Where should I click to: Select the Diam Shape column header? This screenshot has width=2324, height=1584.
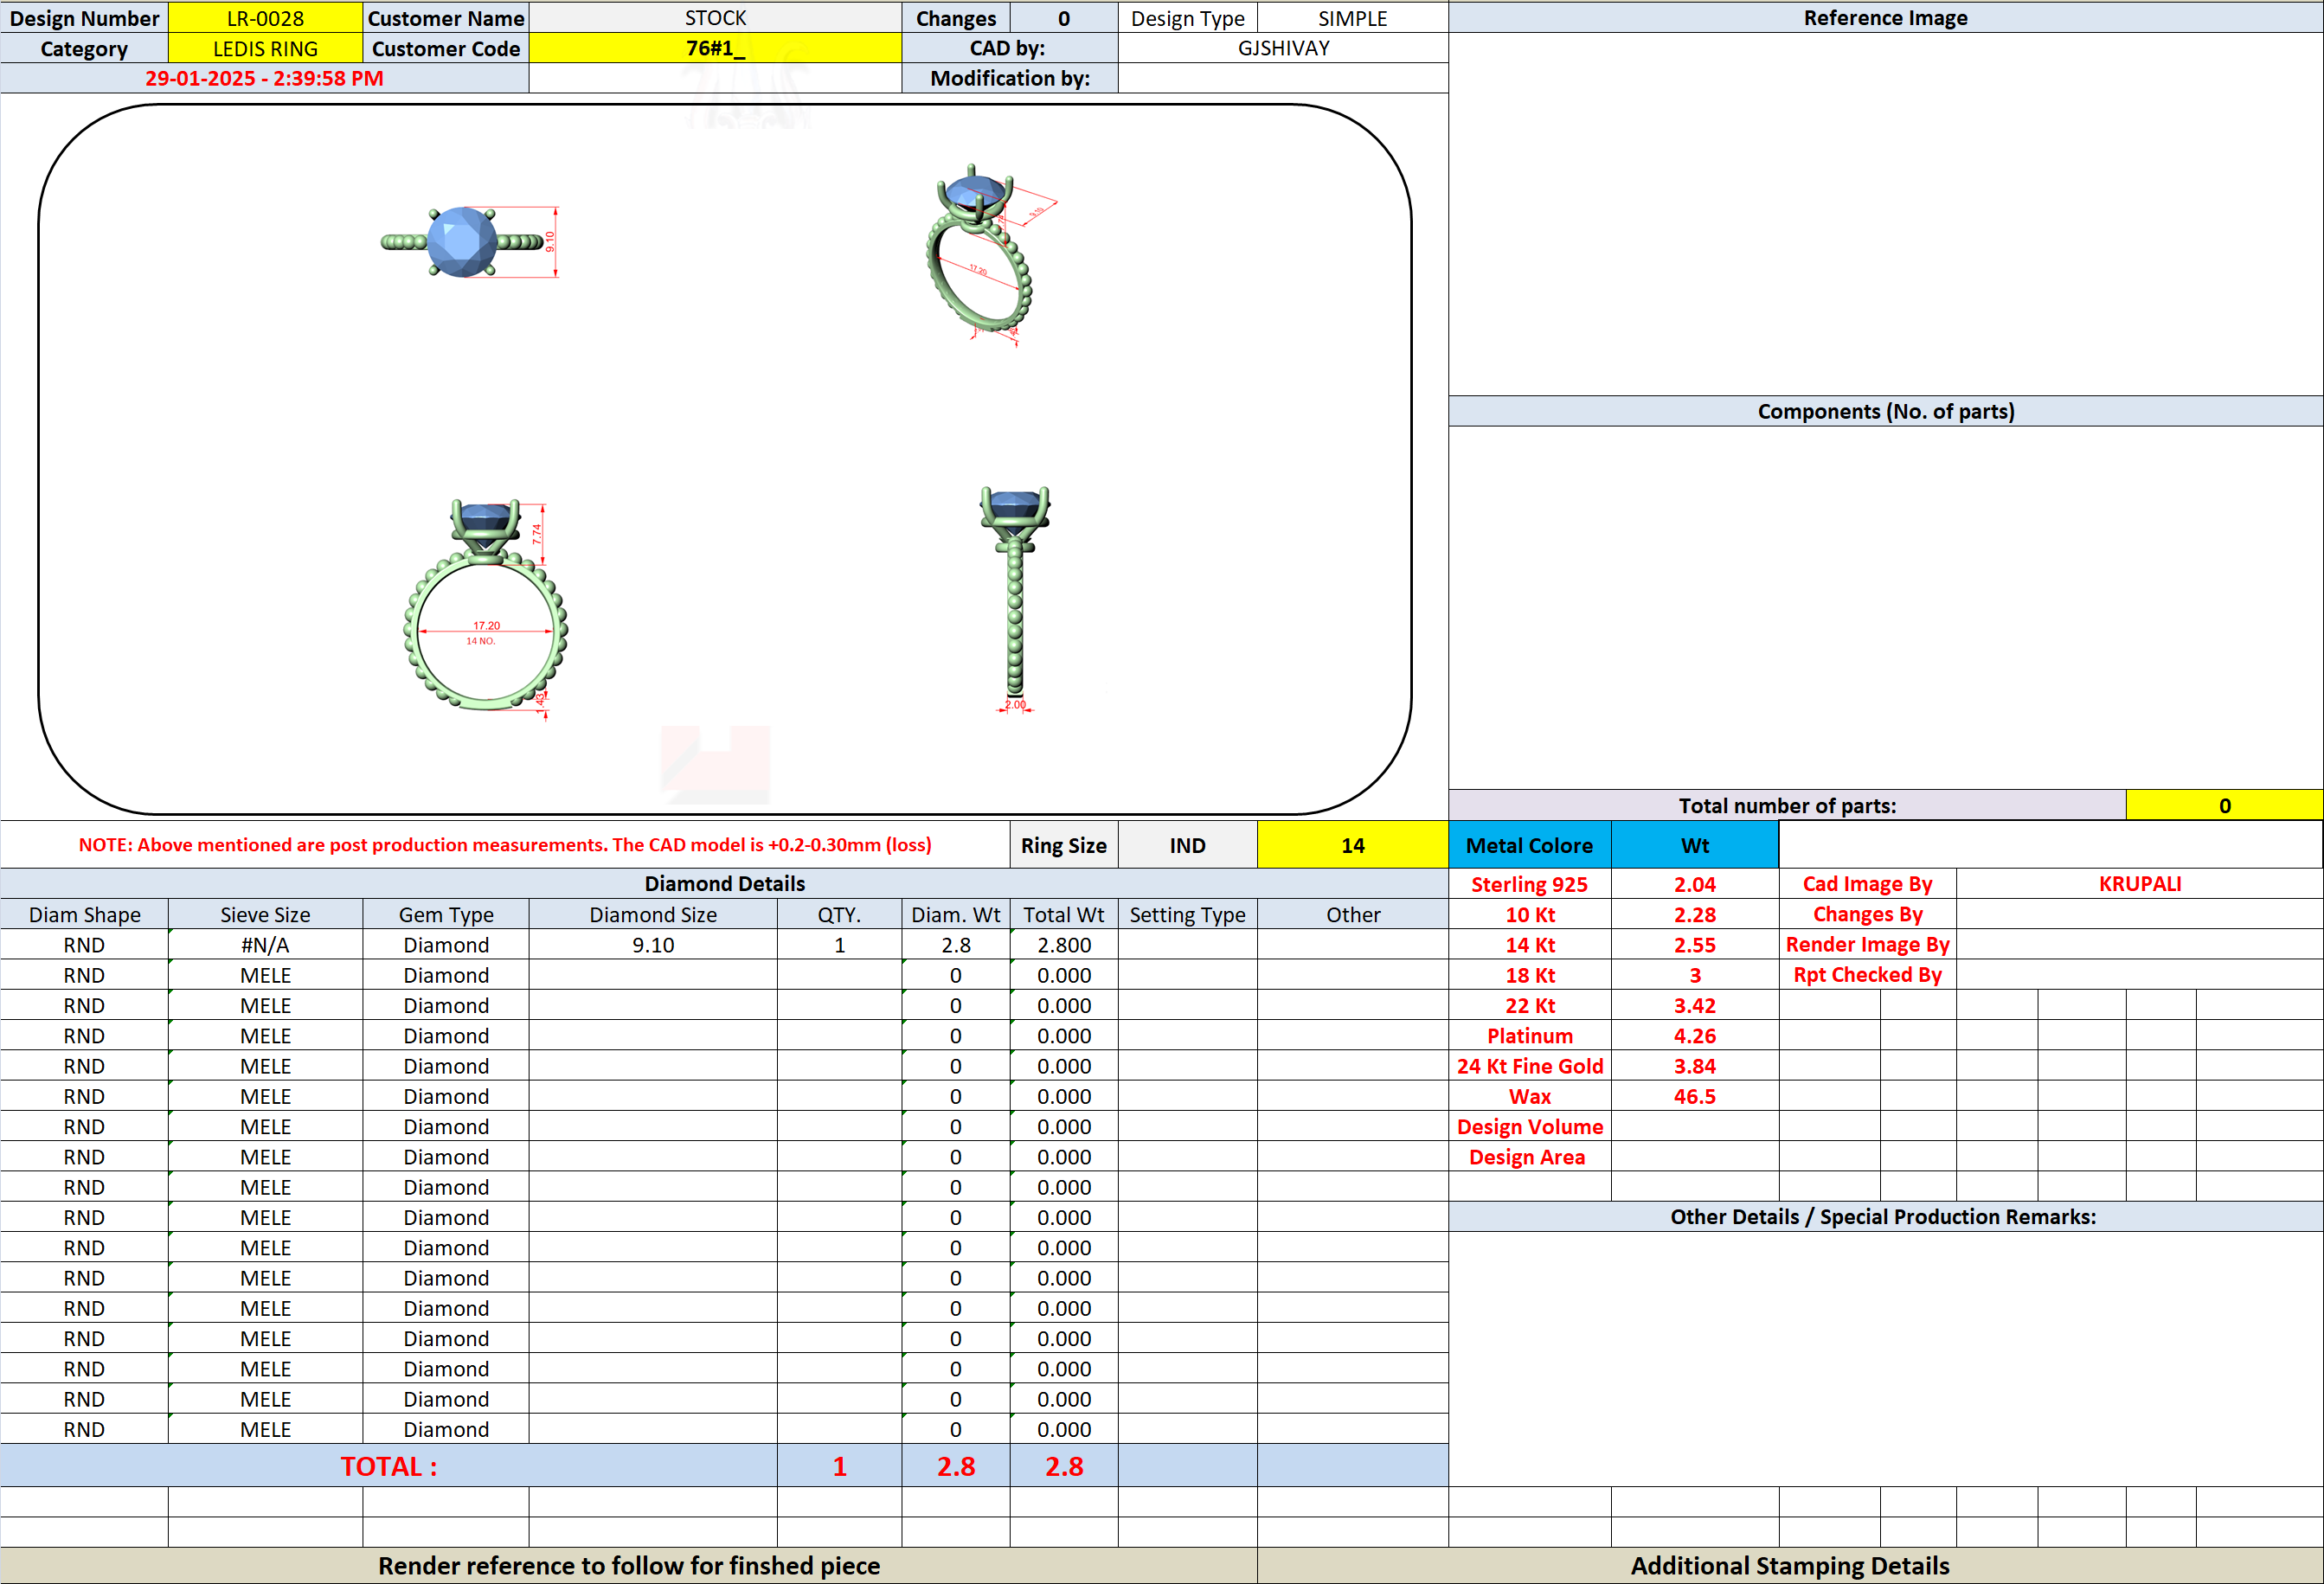[x=84, y=914]
